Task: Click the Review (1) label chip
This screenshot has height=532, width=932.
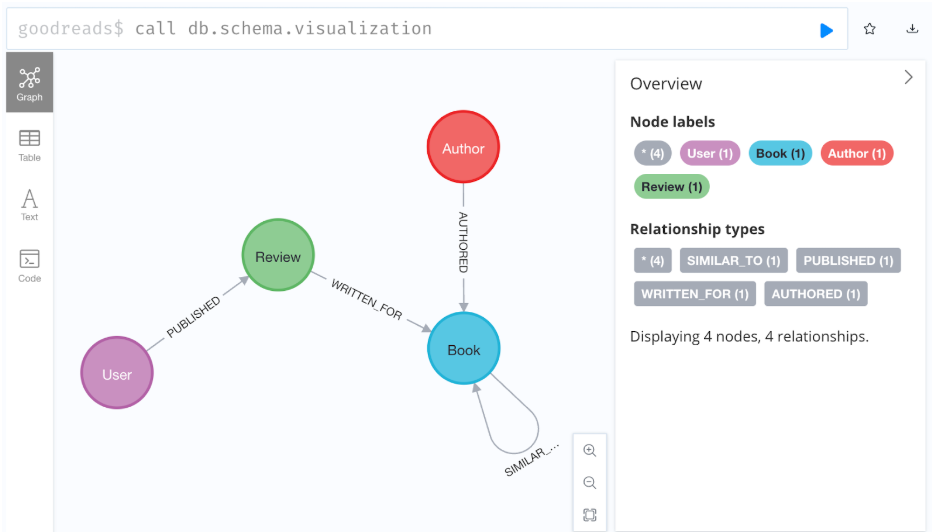Action: coord(671,186)
